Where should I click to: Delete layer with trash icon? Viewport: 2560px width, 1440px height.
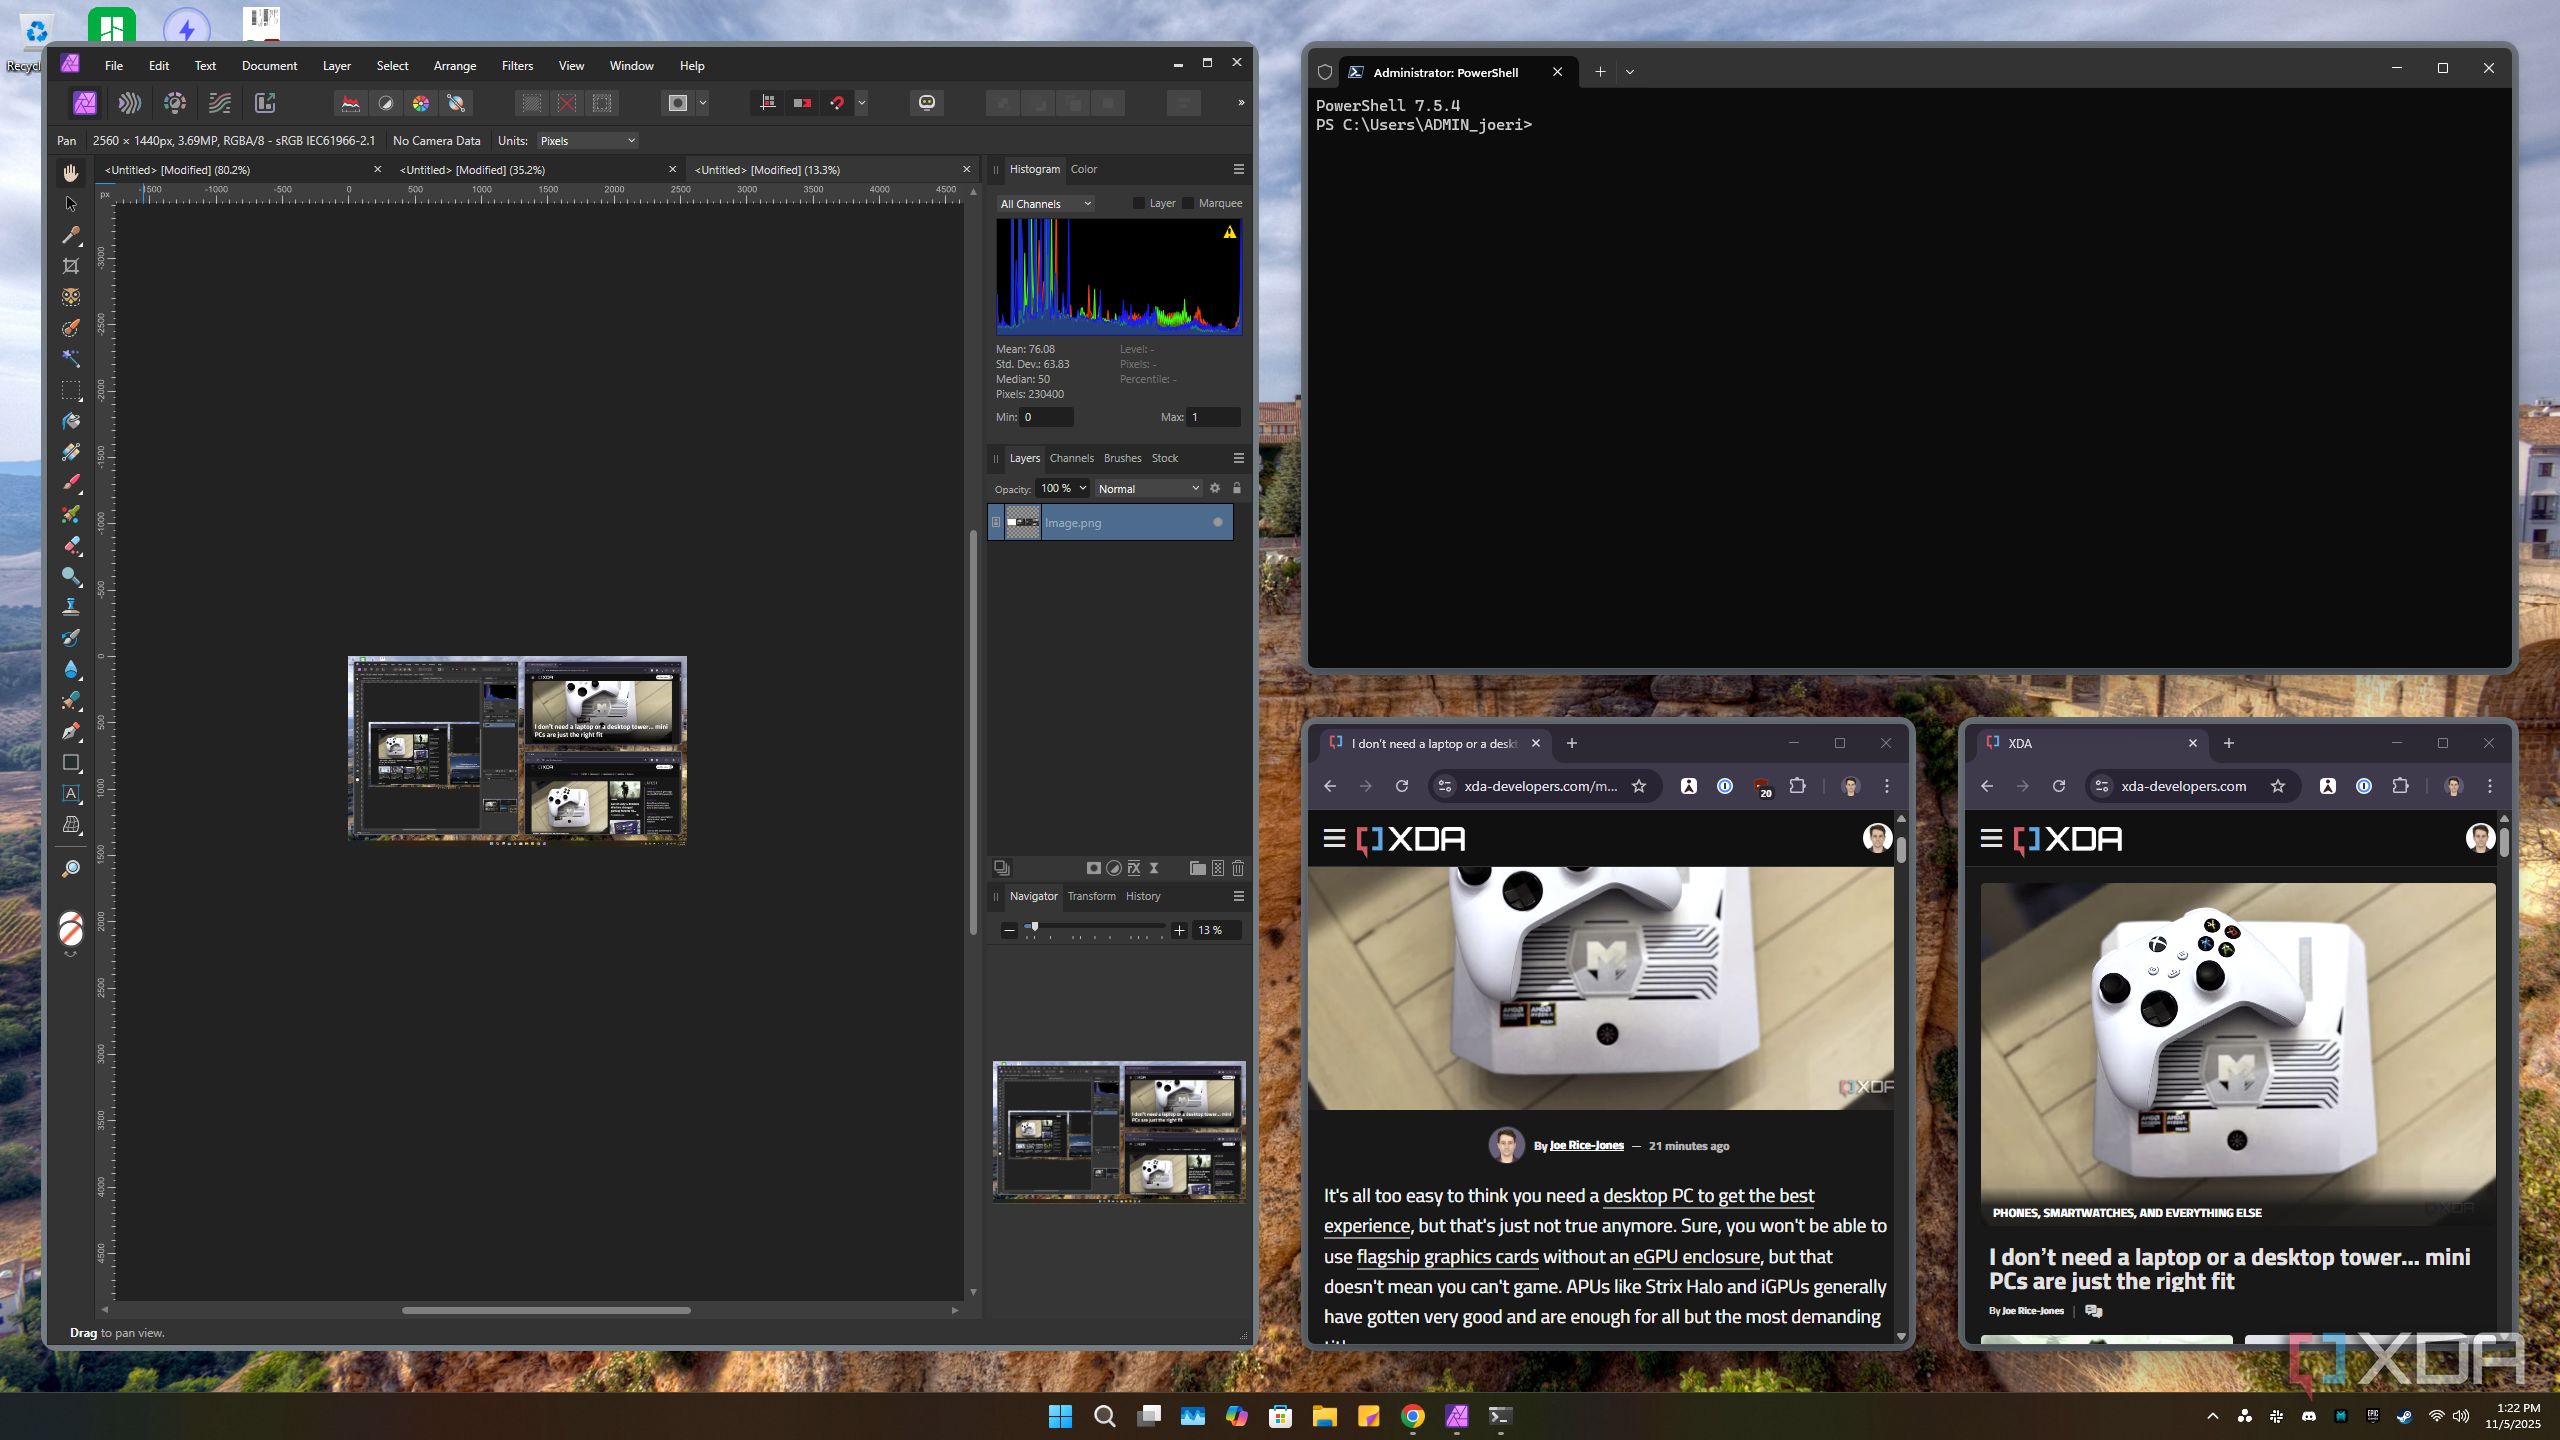1238,868
